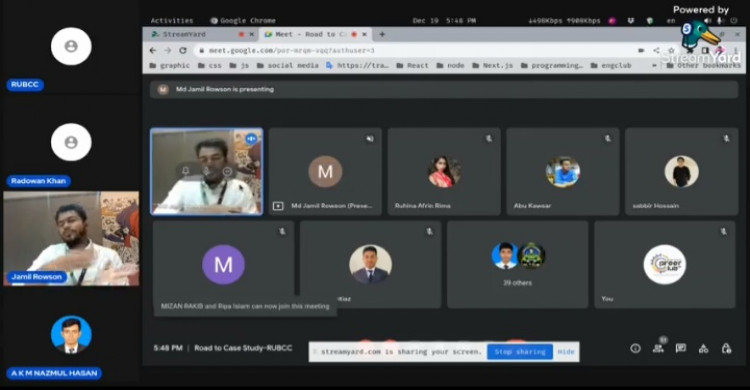Reload the Meet page
The height and width of the screenshot is (390, 750).
(x=183, y=50)
